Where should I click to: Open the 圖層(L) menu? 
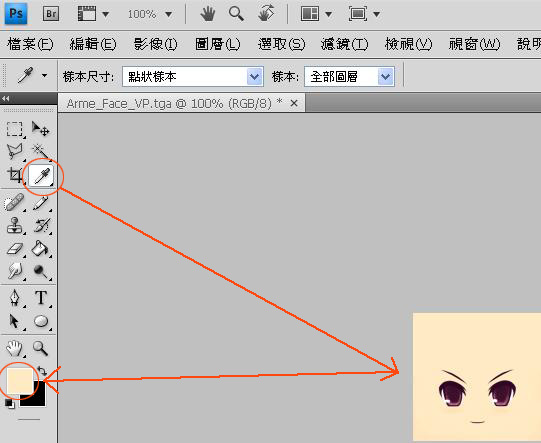click(217, 44)
